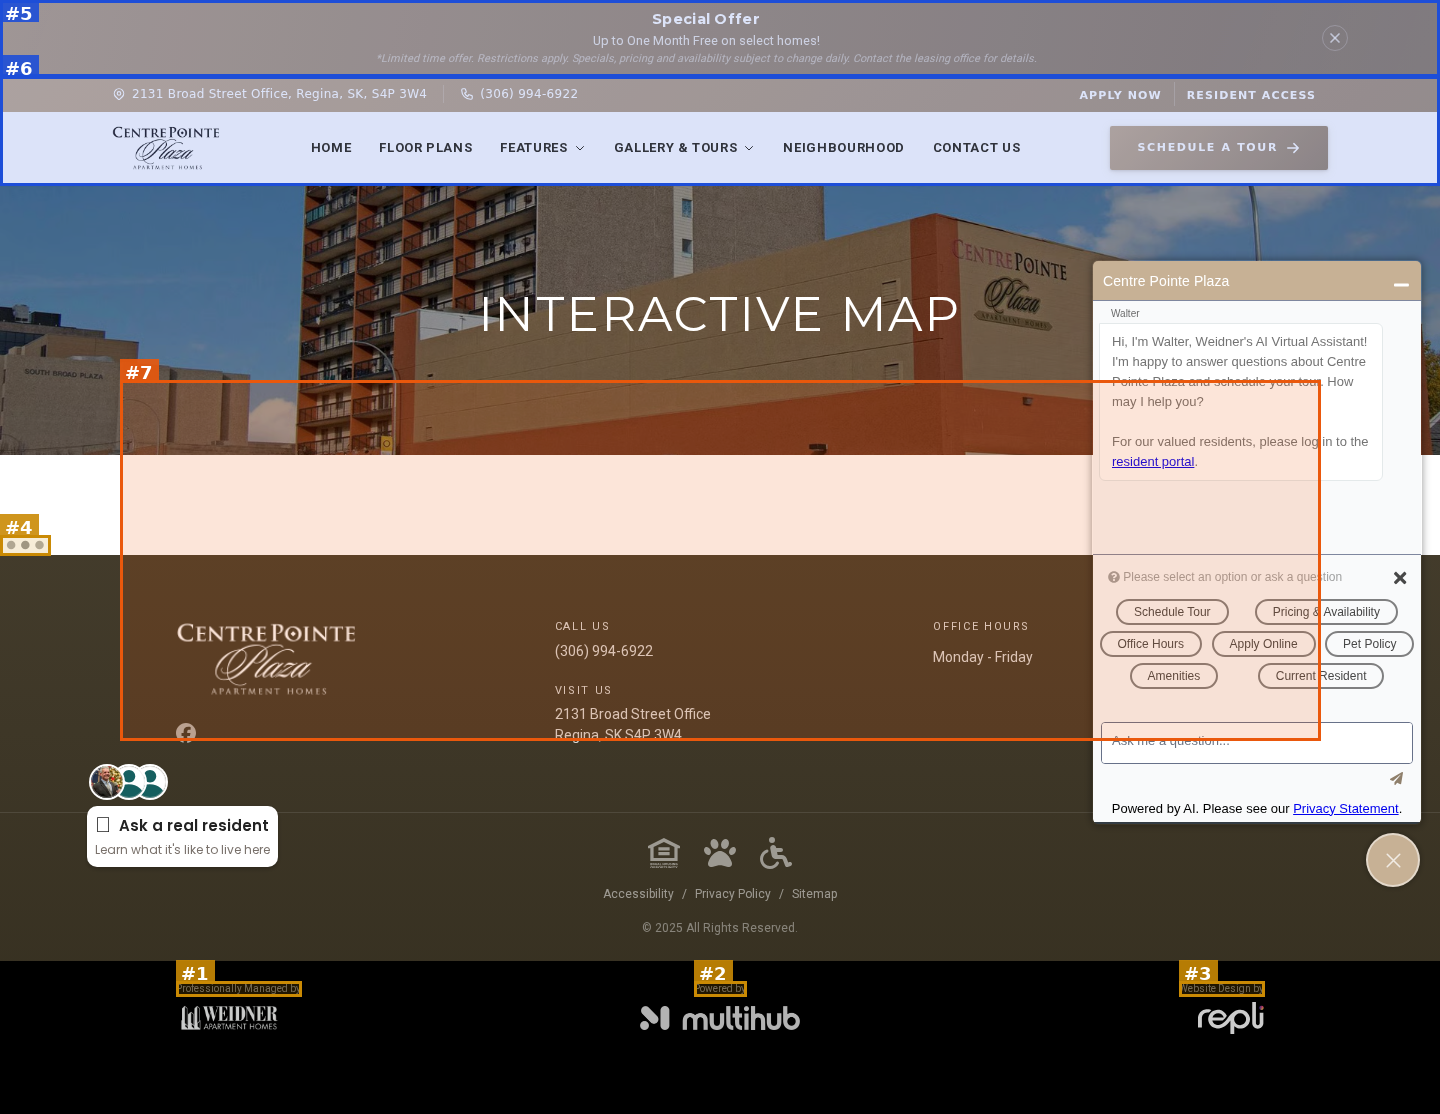Click the Monday - Friday office hours text
The height and width of the screenshot is (1114, 1440).
tap(983, 657)
